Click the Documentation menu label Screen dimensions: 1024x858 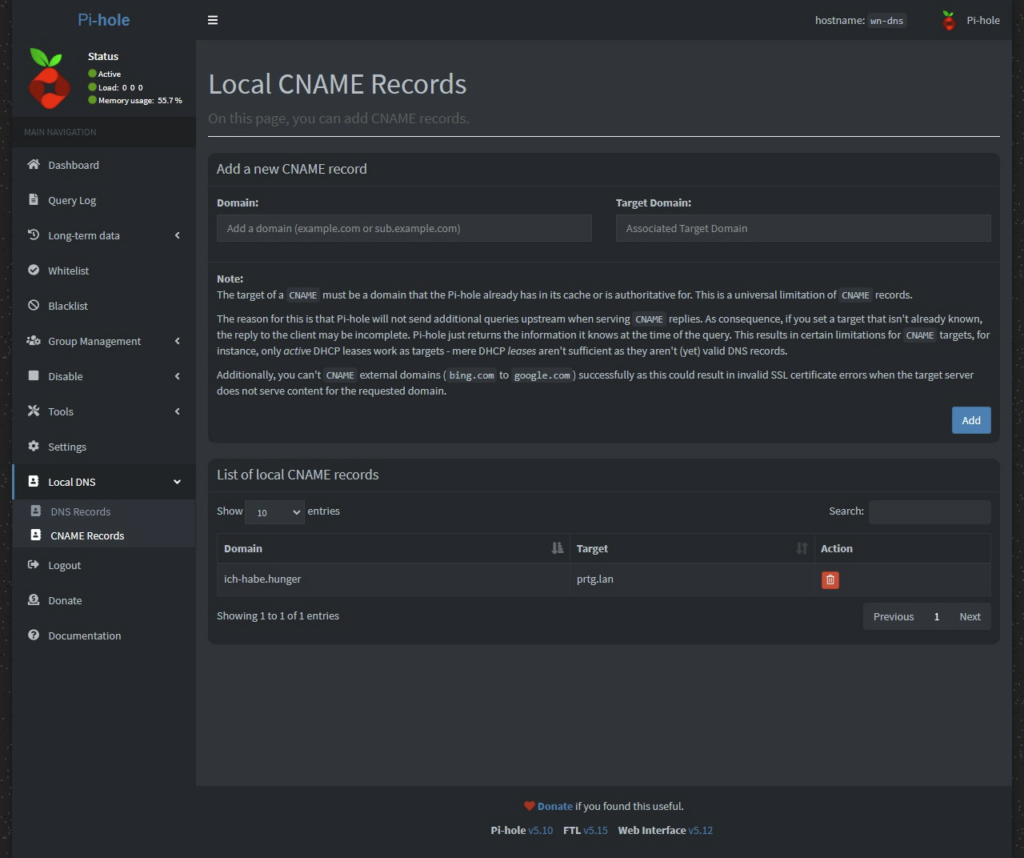tap(84, 636)
